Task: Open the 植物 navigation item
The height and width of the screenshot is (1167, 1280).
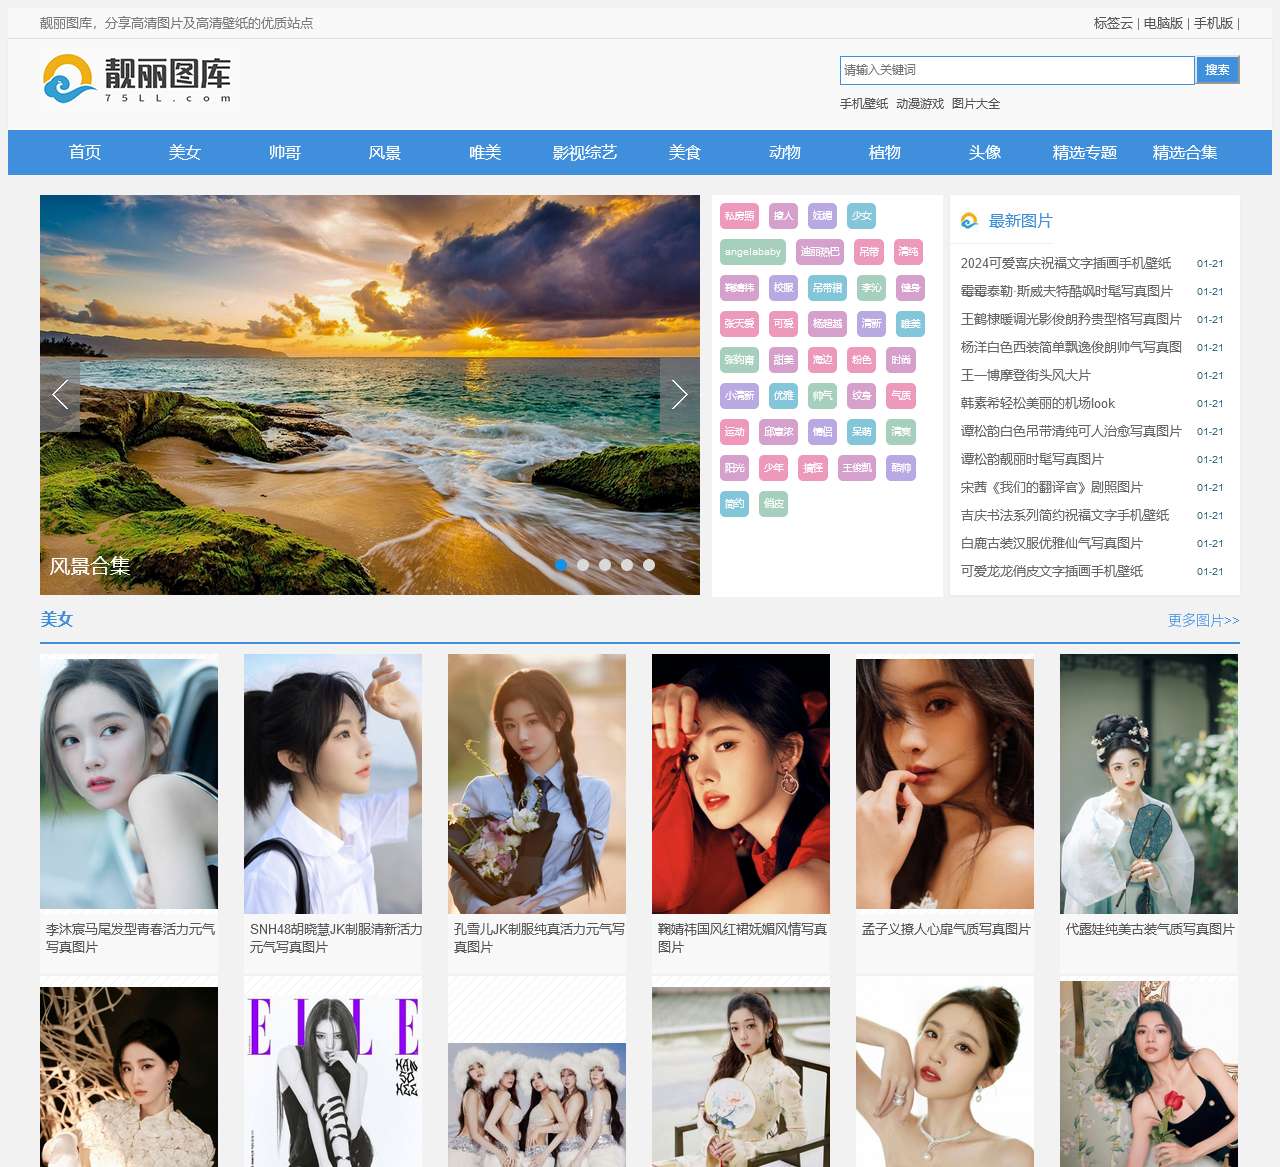Action: click(885, 153)
